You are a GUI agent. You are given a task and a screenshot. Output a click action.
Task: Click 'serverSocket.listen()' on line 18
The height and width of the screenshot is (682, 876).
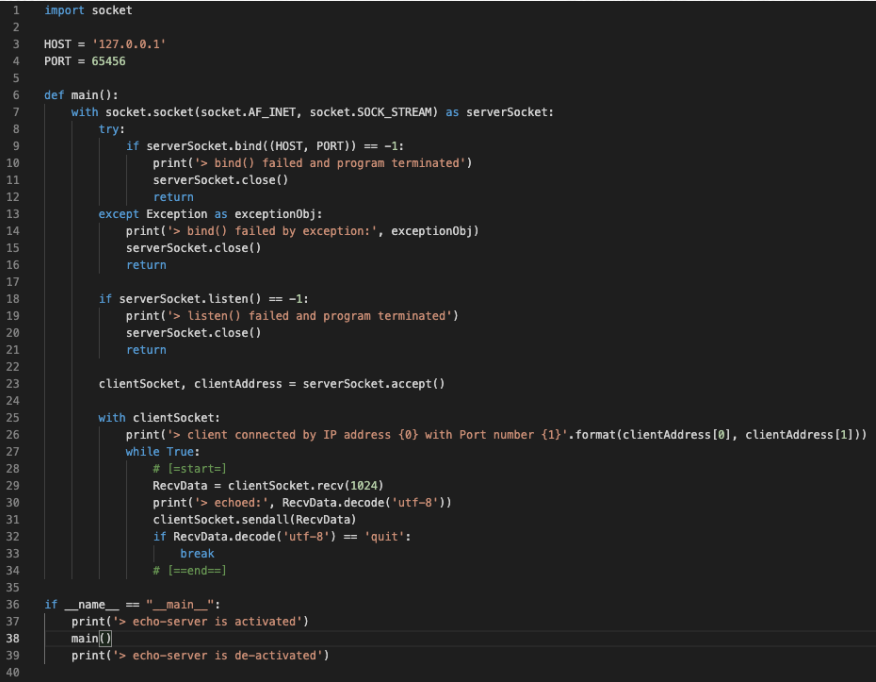pos(190,299)
